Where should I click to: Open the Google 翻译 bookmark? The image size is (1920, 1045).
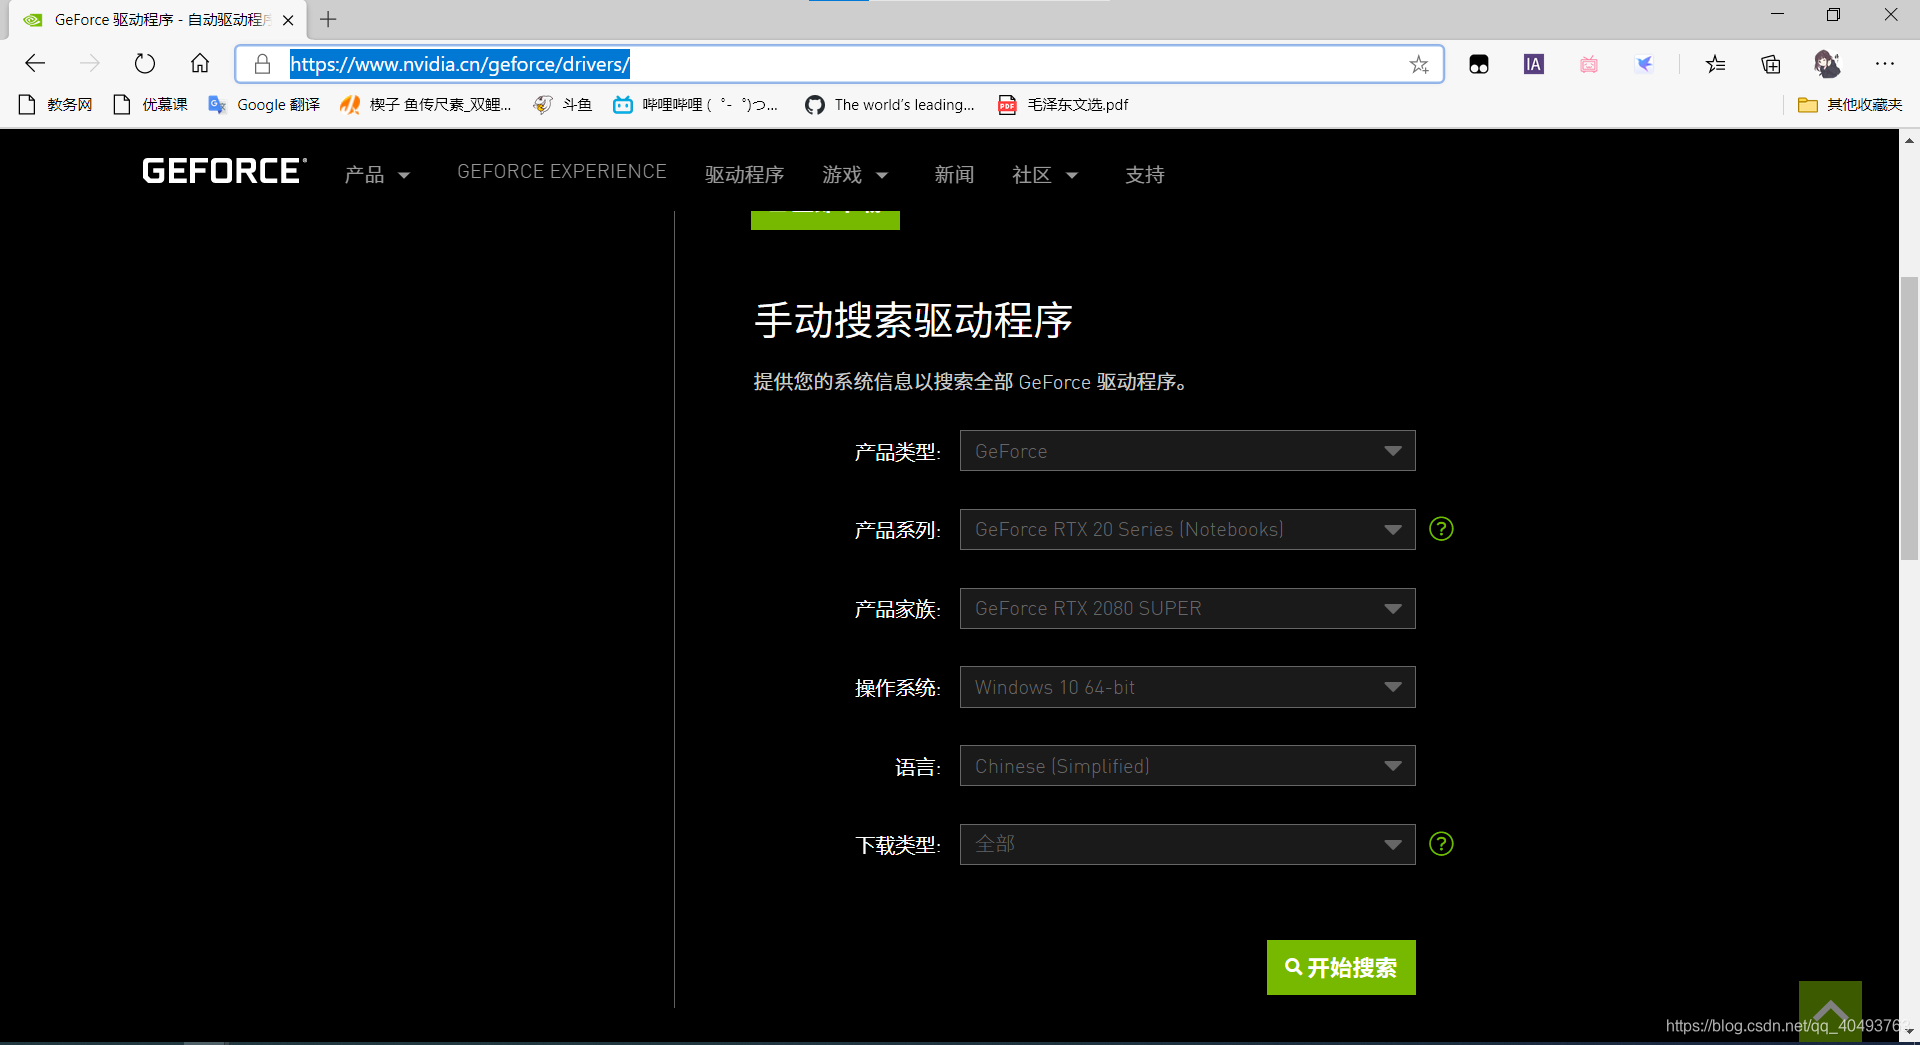click(x=264, y=105)
